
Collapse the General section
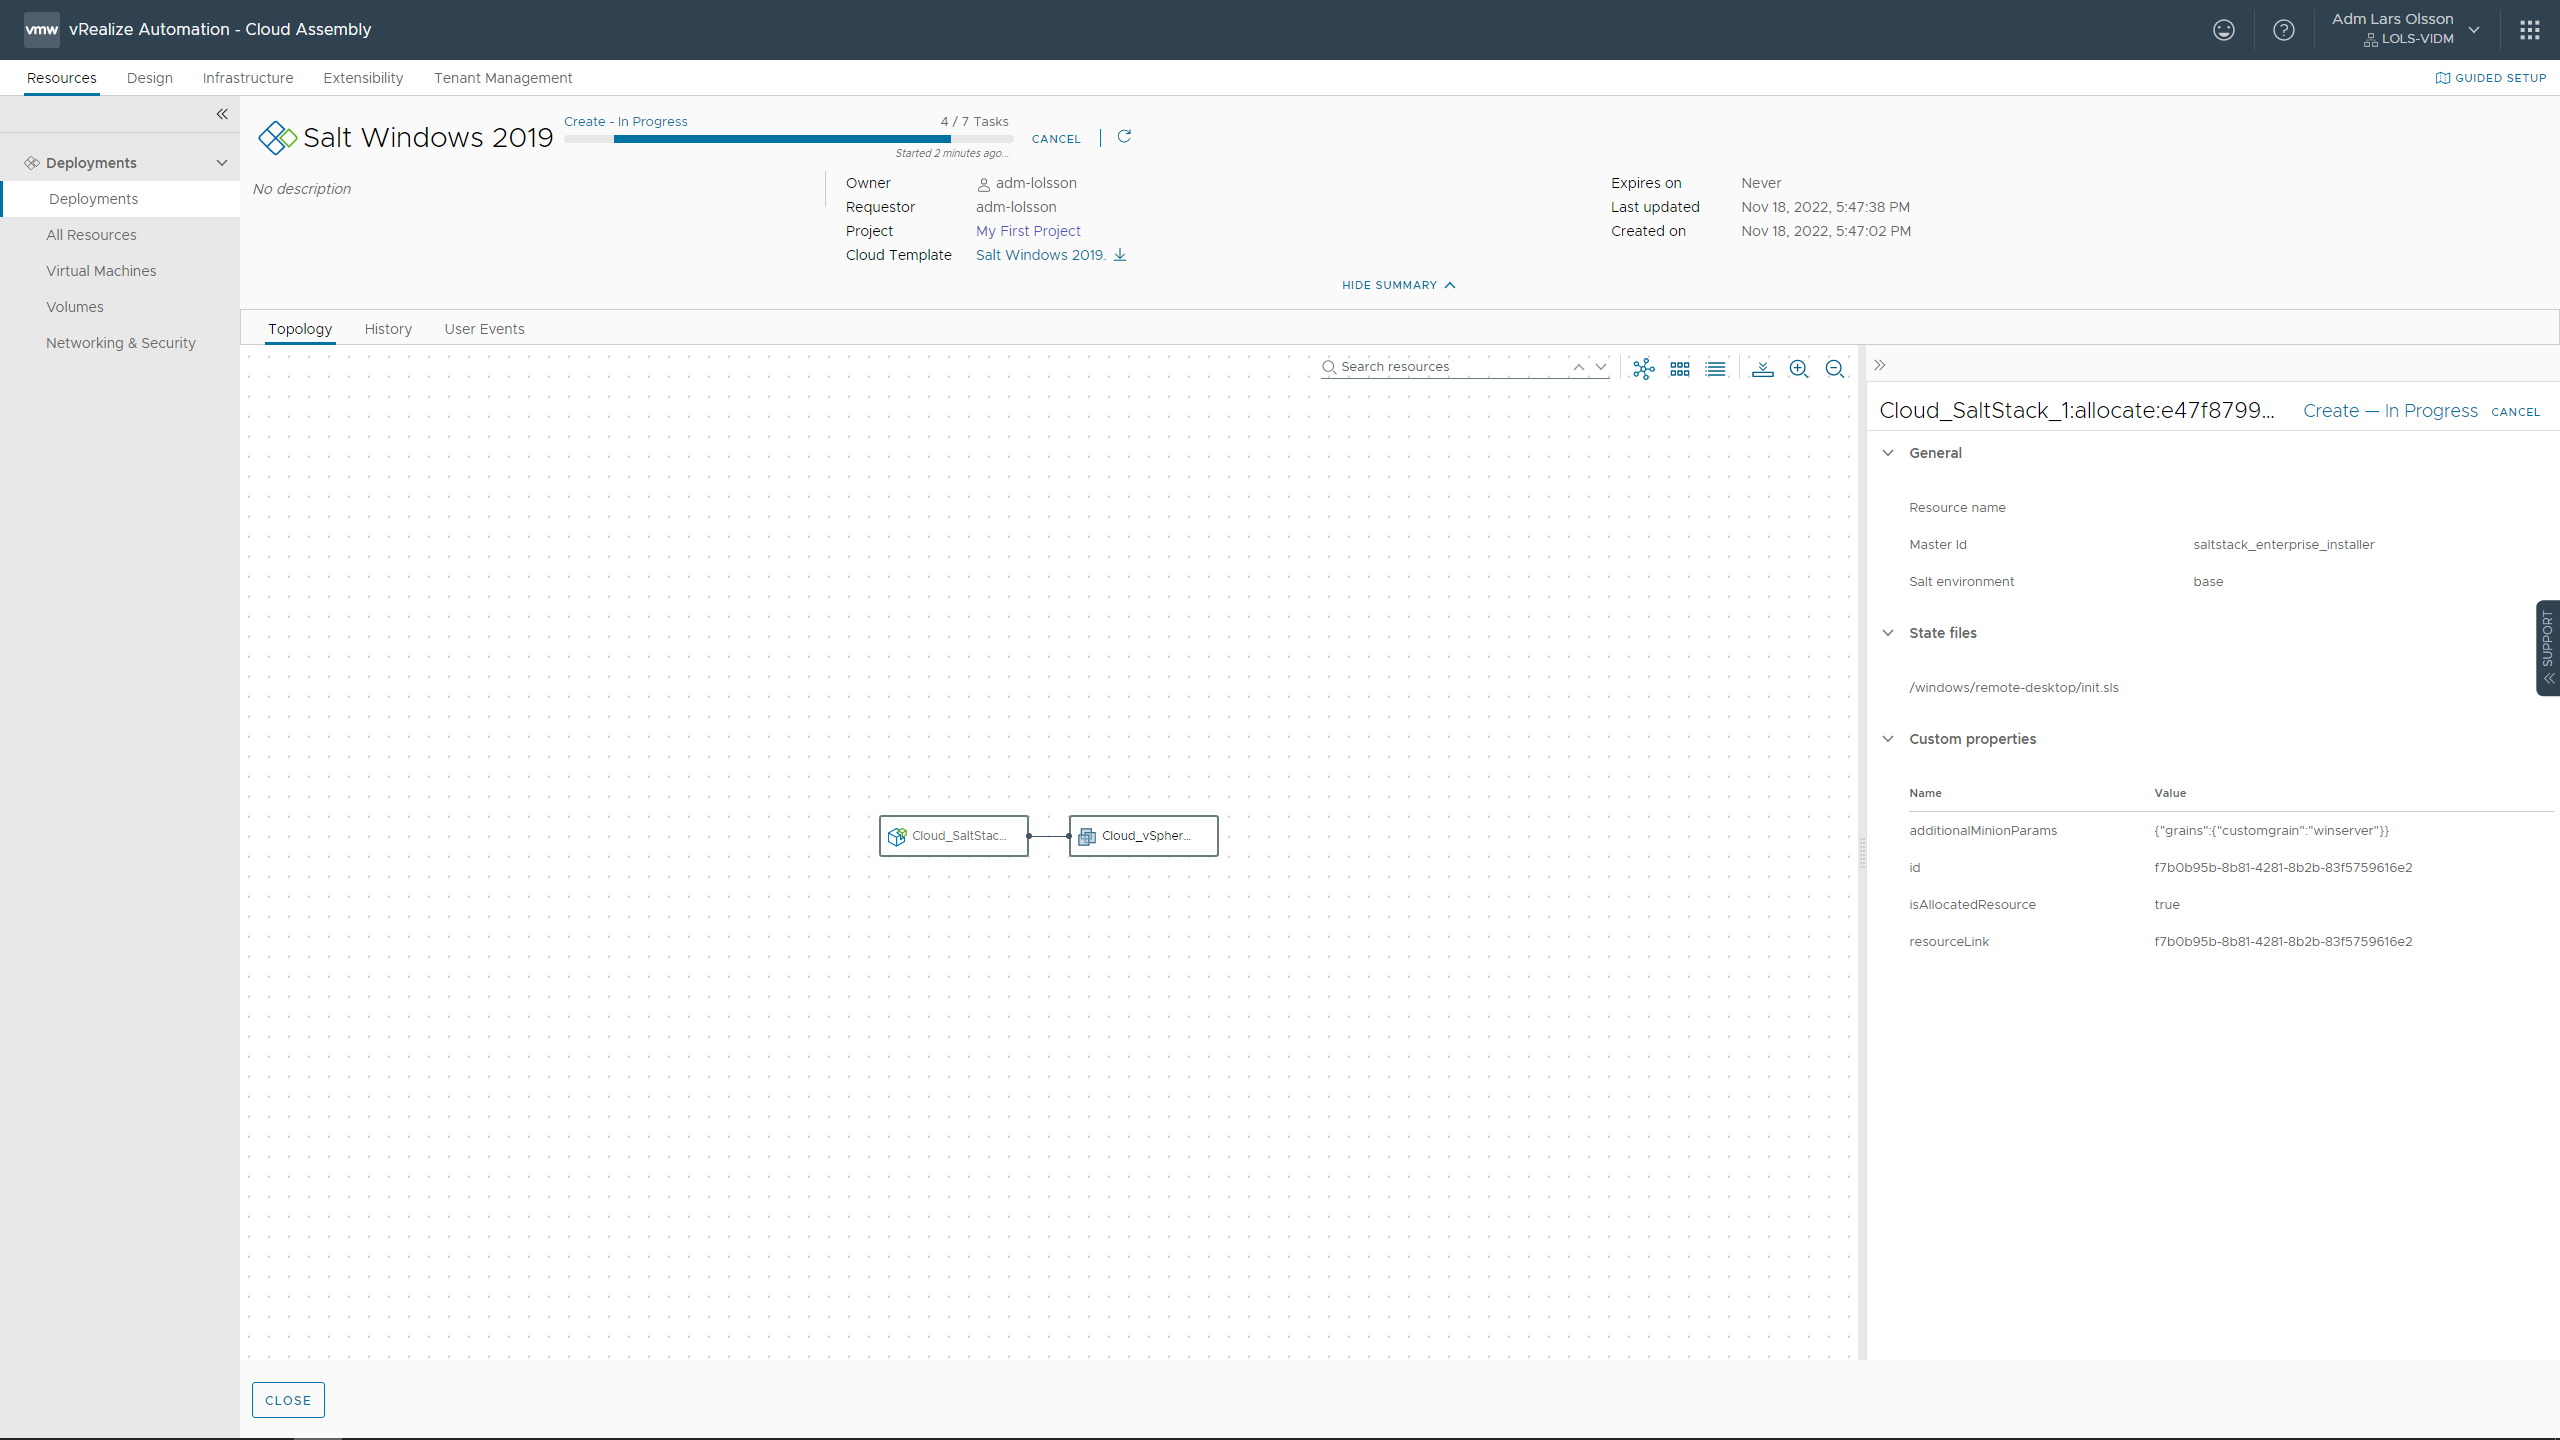[1888, 453]
